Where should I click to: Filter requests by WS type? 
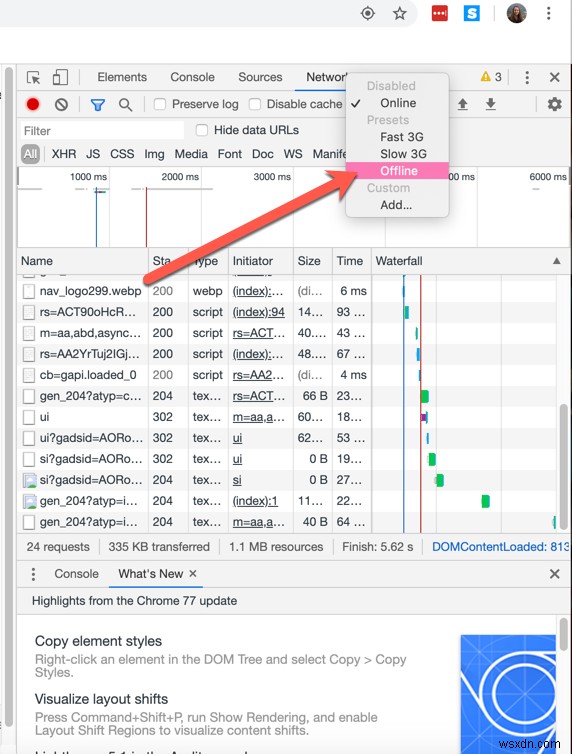coord(293,154)
